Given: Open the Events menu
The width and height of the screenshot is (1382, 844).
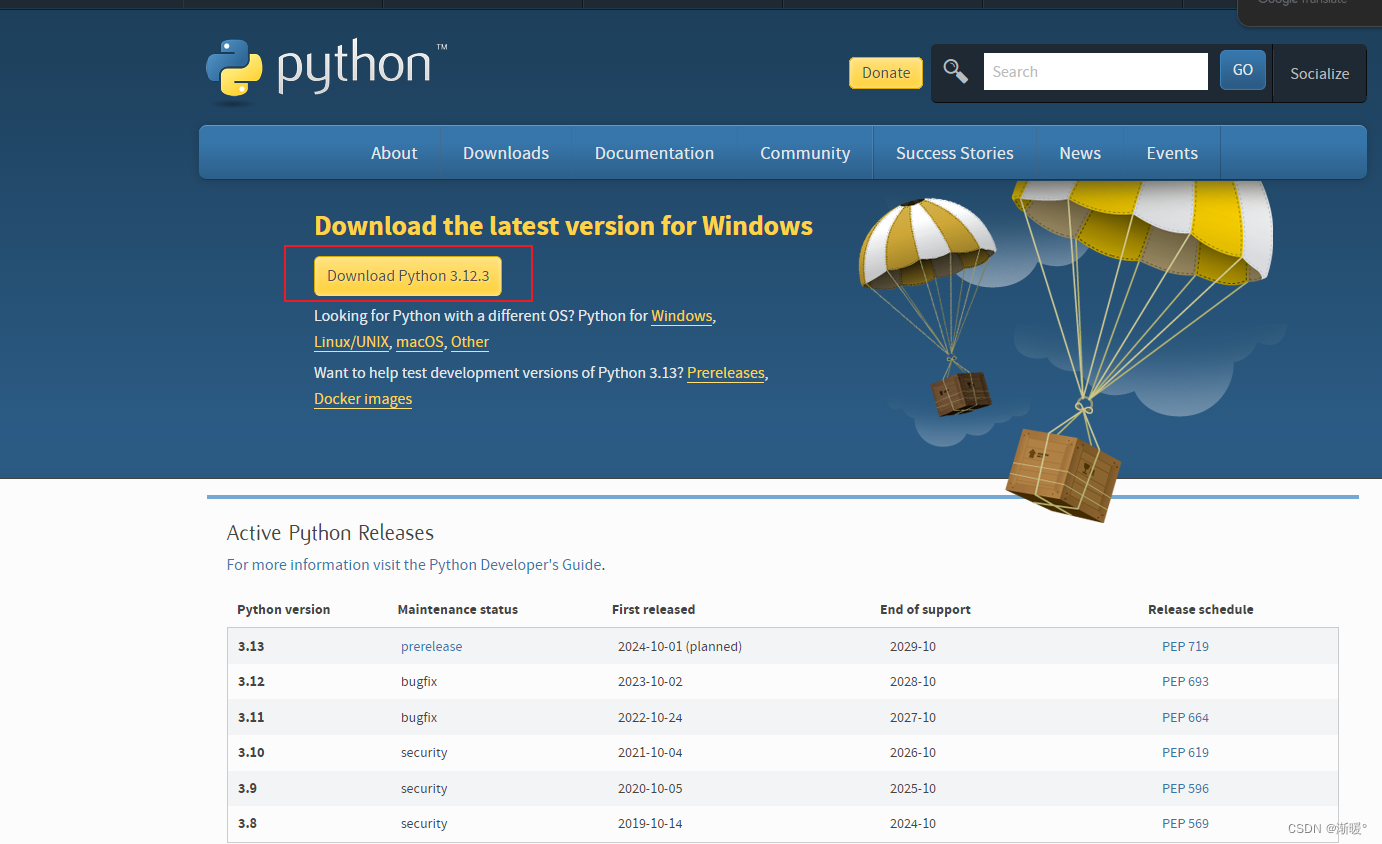Looking at the screenshot, I should [1172, 153].
